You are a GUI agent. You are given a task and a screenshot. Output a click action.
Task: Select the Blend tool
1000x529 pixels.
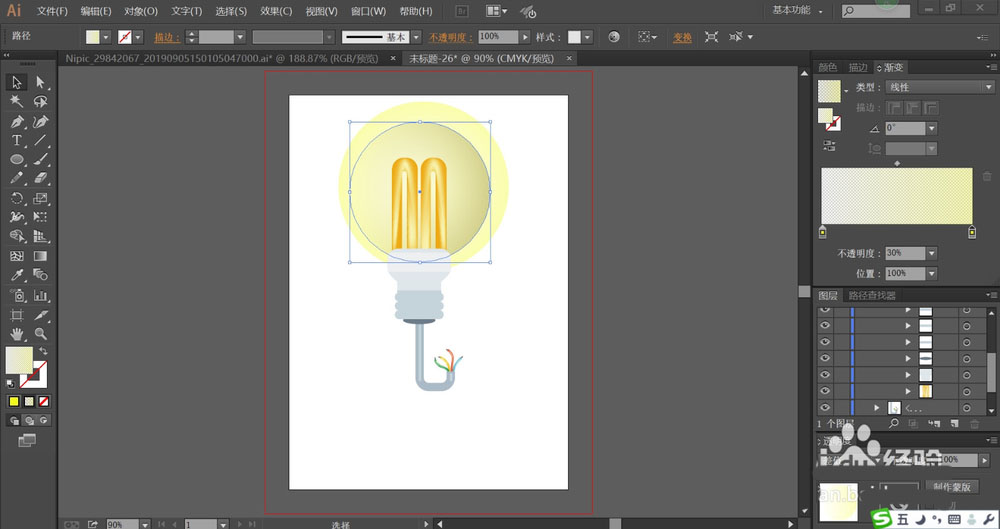coord(41,275)
